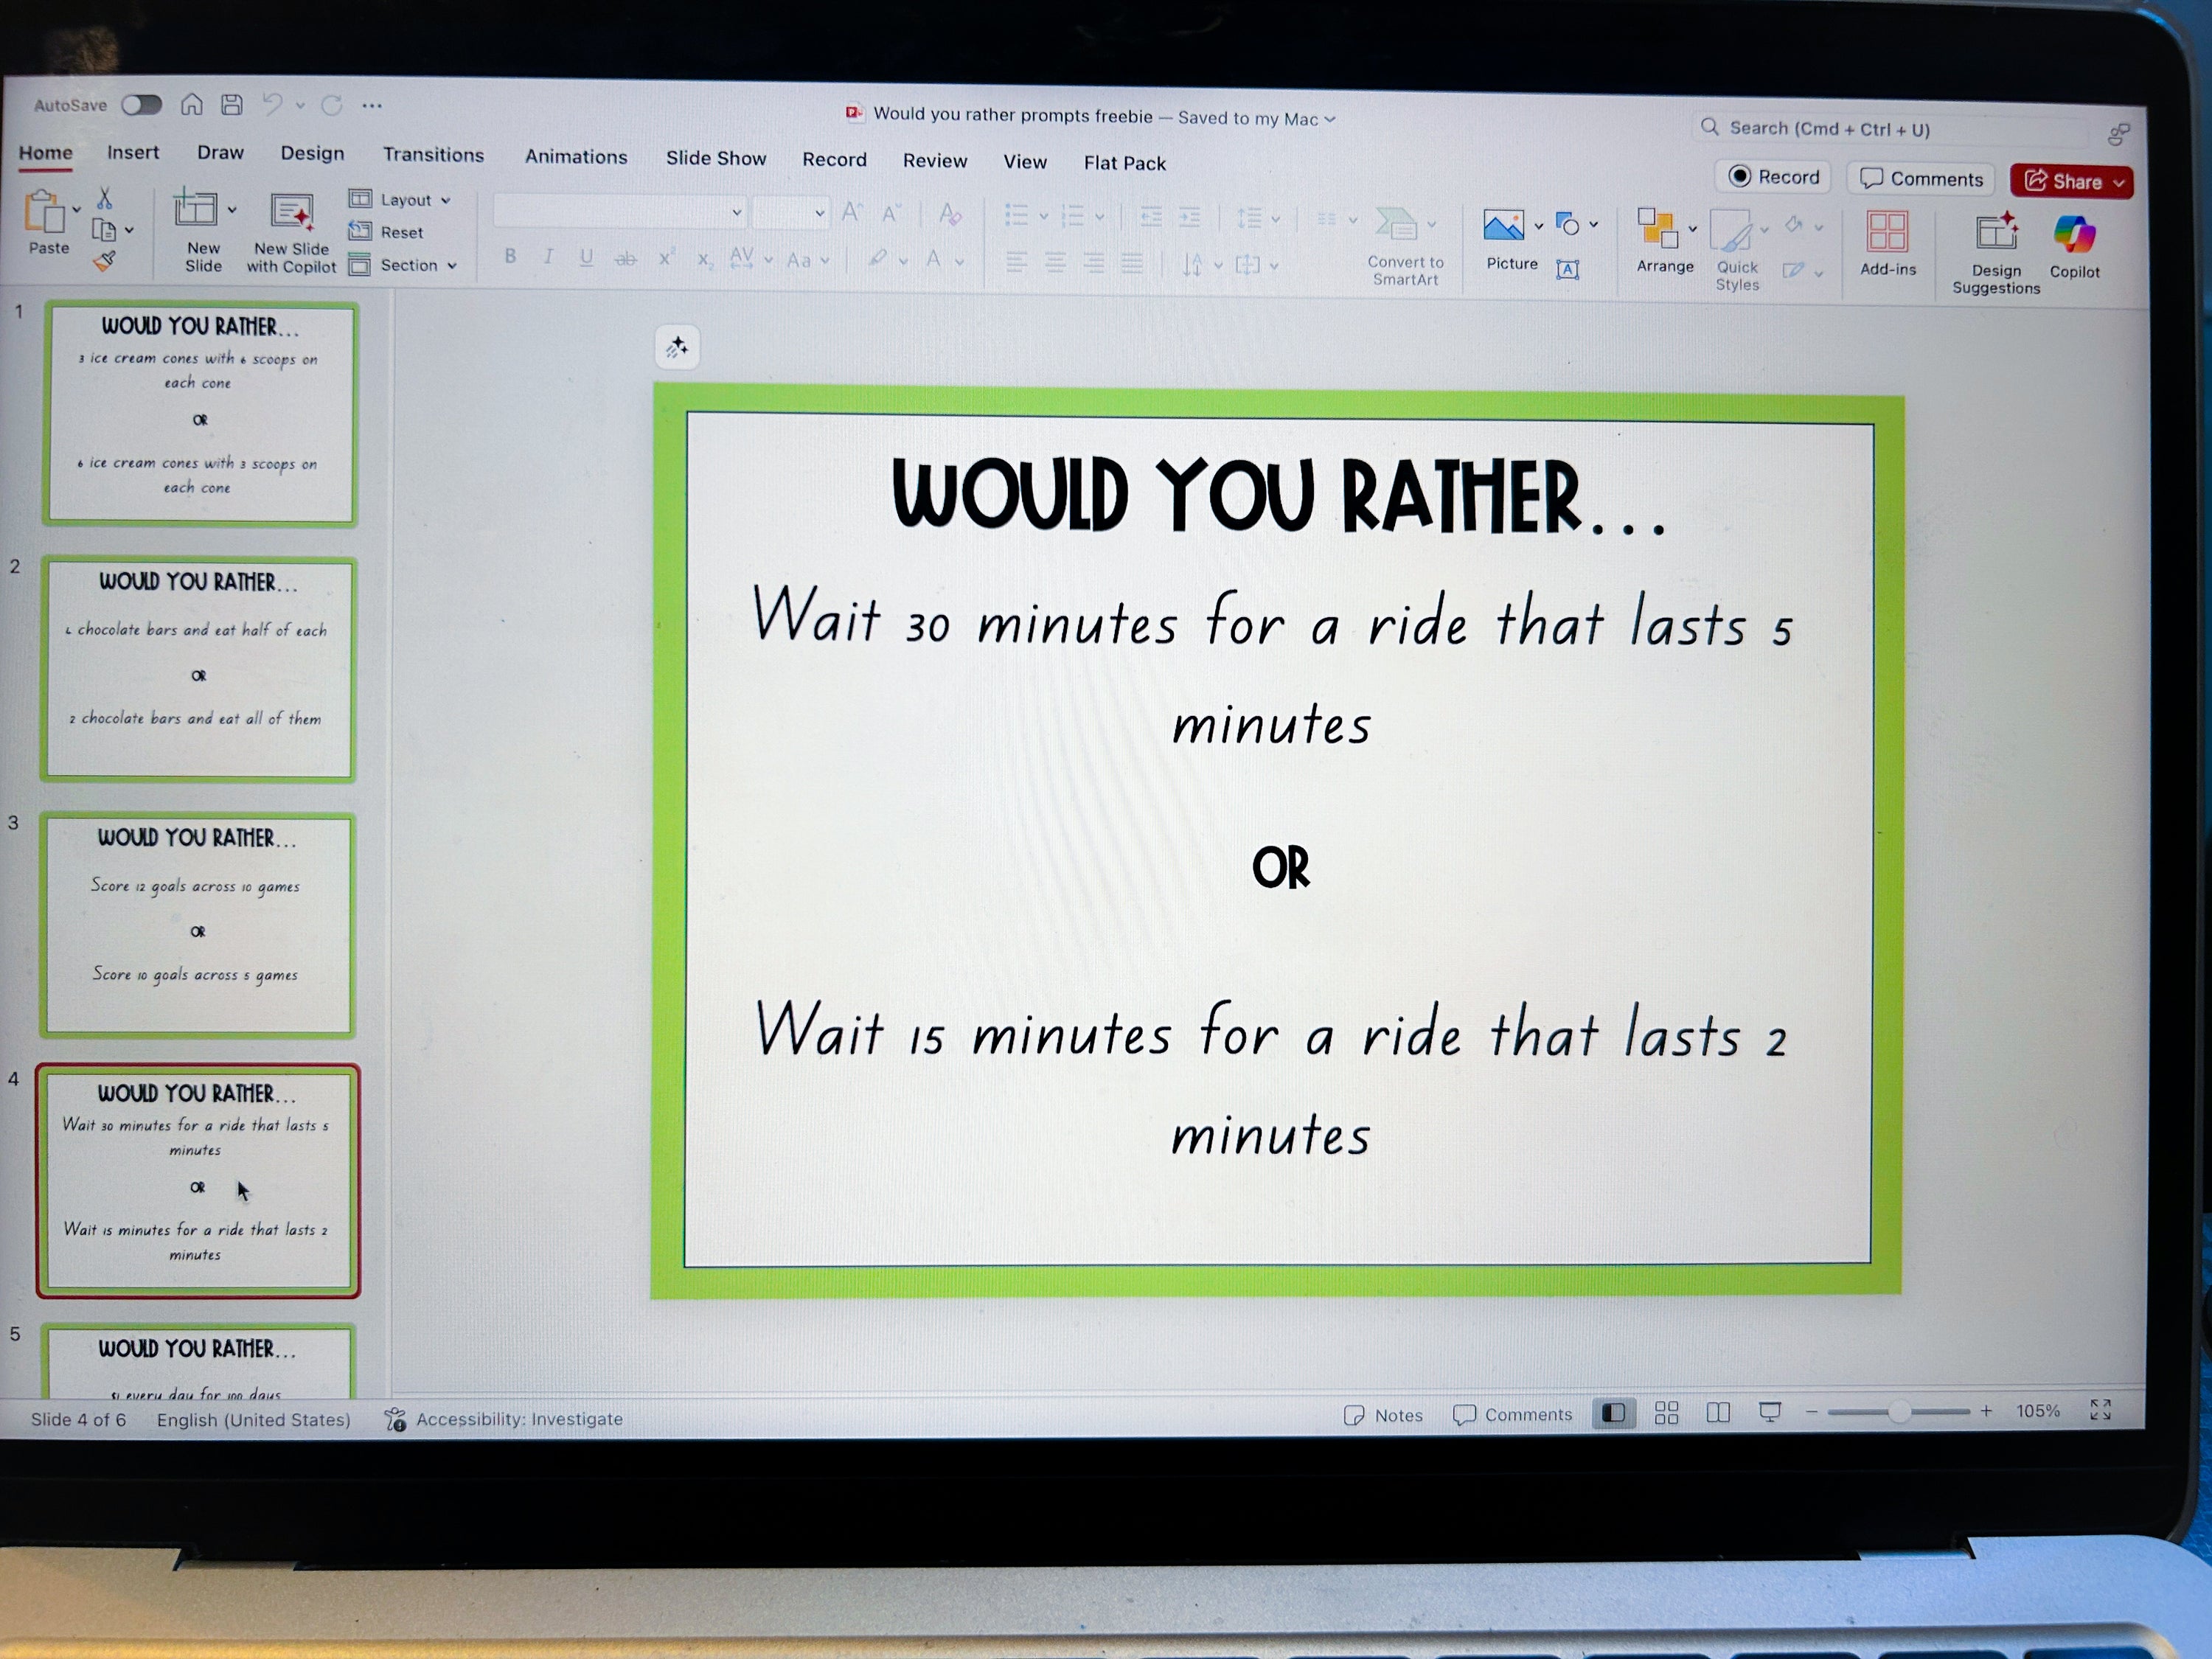Click the font color A icon

pyautogui.click(x=933, y=259)
